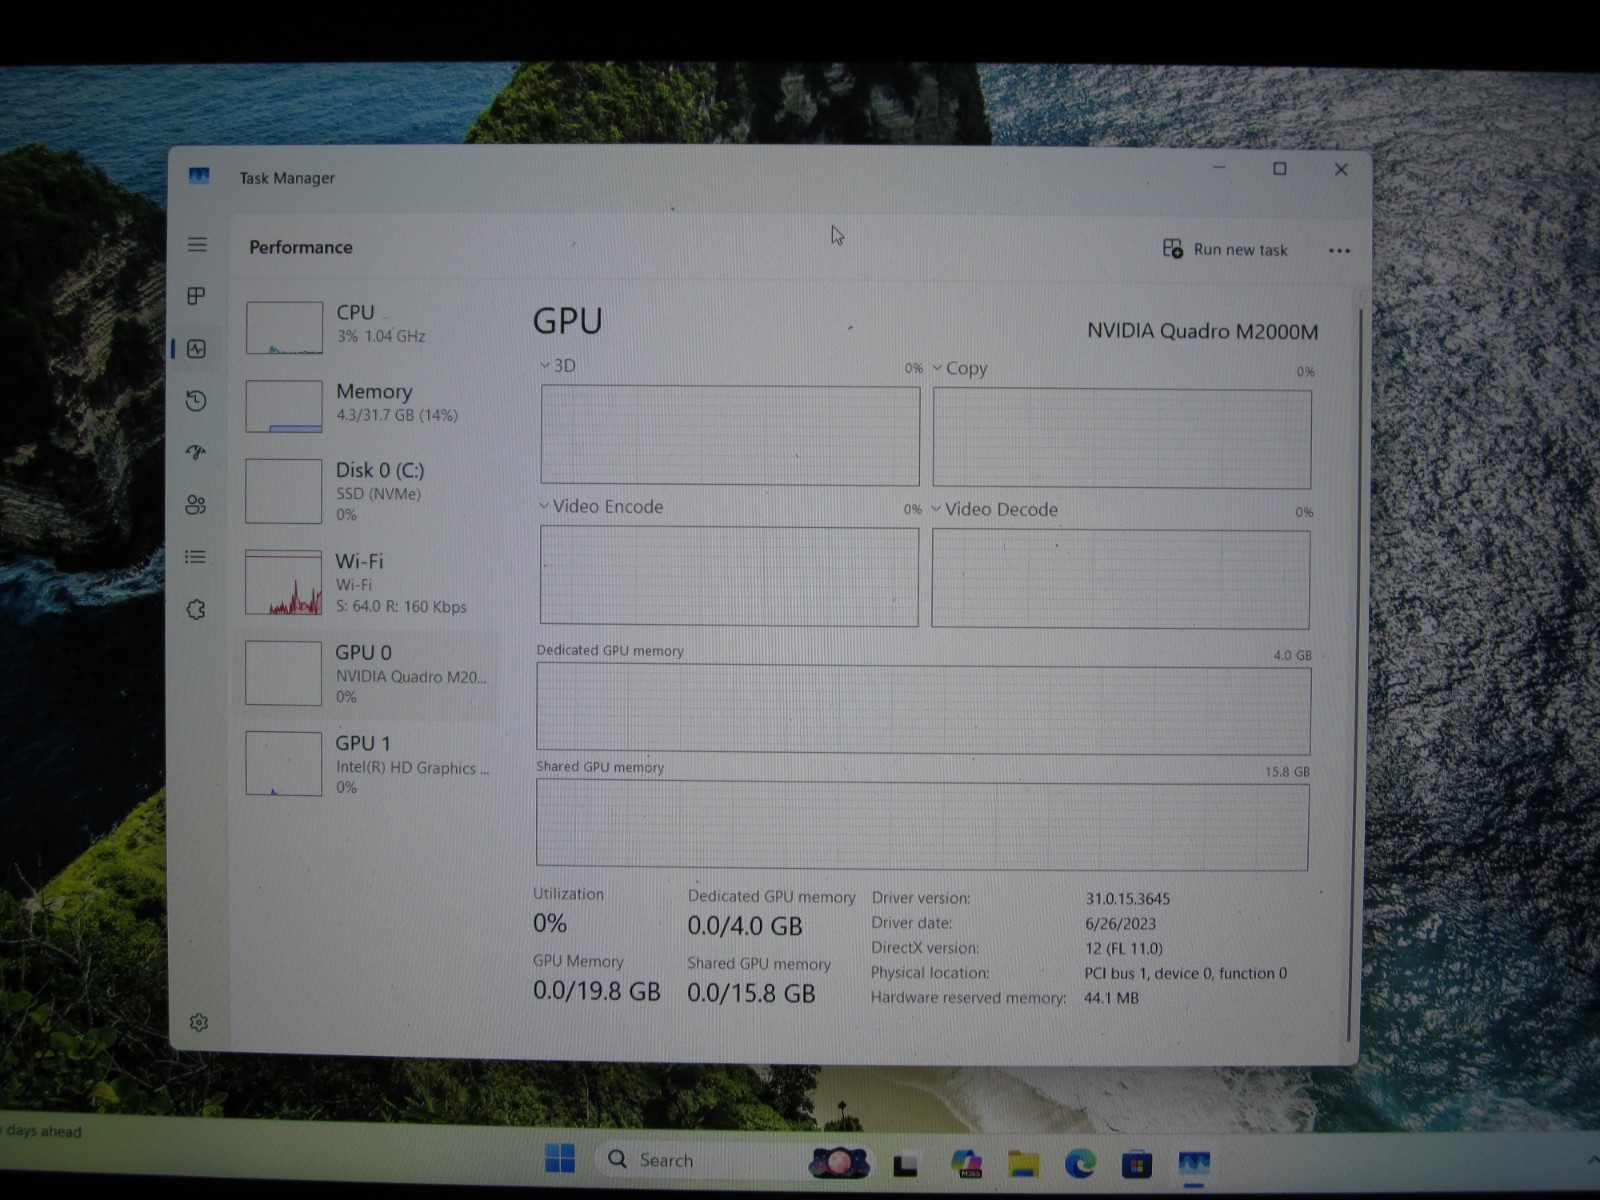Open the Services page icon
This screenshot has height=1200, width=1600.
click(196, 609)
